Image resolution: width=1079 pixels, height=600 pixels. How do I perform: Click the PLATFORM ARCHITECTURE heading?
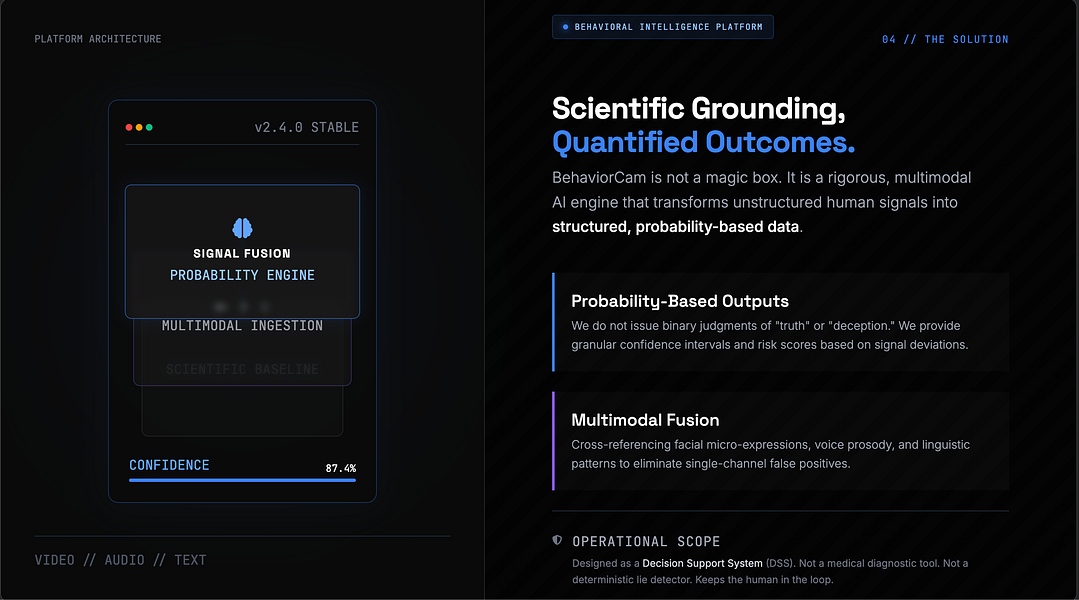[x=98, y=39]
